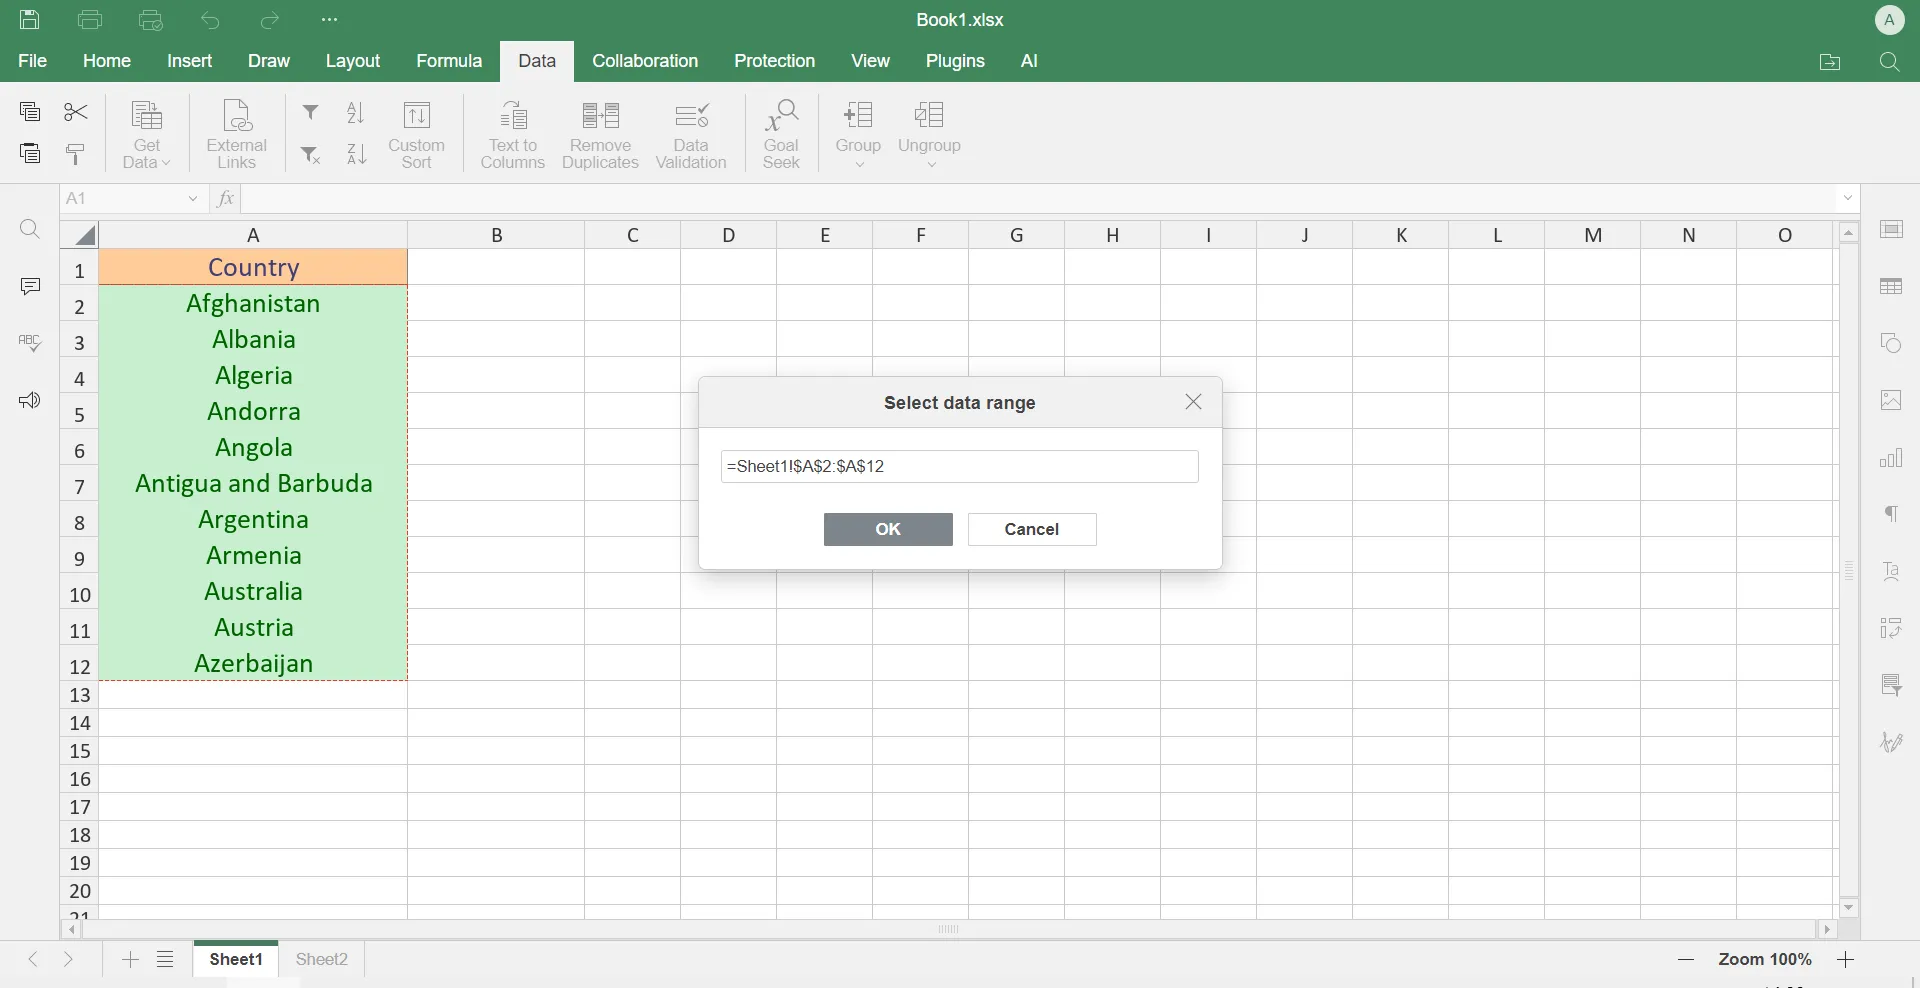This screenshot has width=1920, height=988.
Task: Select the Remove Duplicates tool
Action: (601, 133)
